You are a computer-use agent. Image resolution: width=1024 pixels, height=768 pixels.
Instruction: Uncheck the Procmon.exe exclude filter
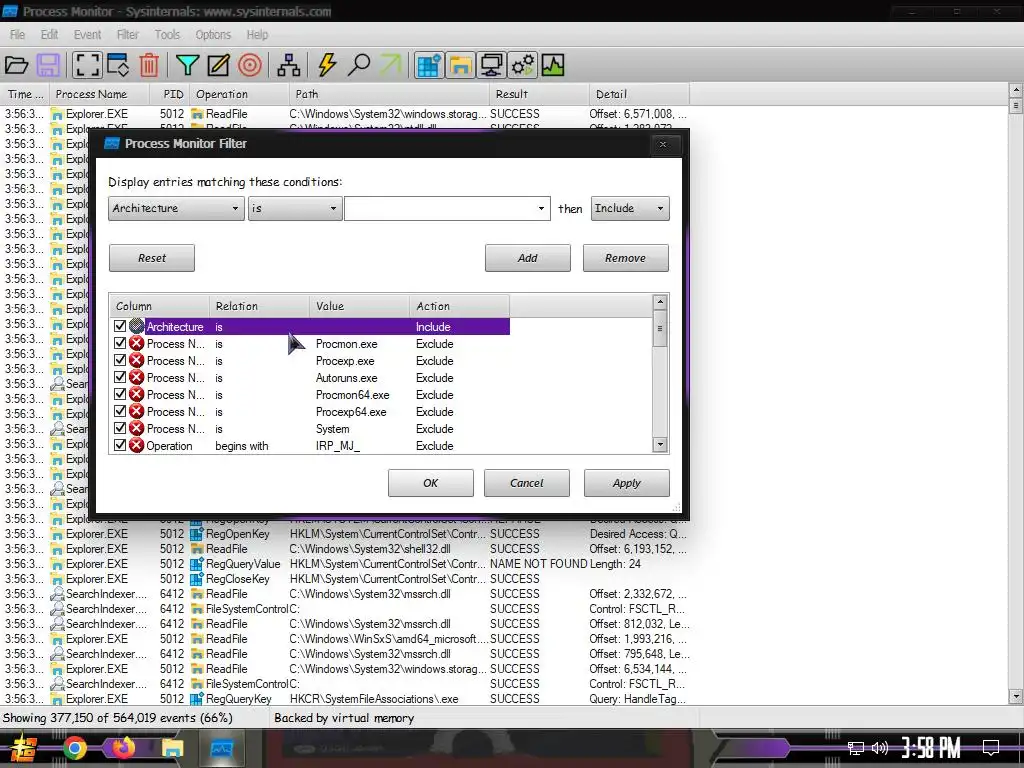point(120,343)
